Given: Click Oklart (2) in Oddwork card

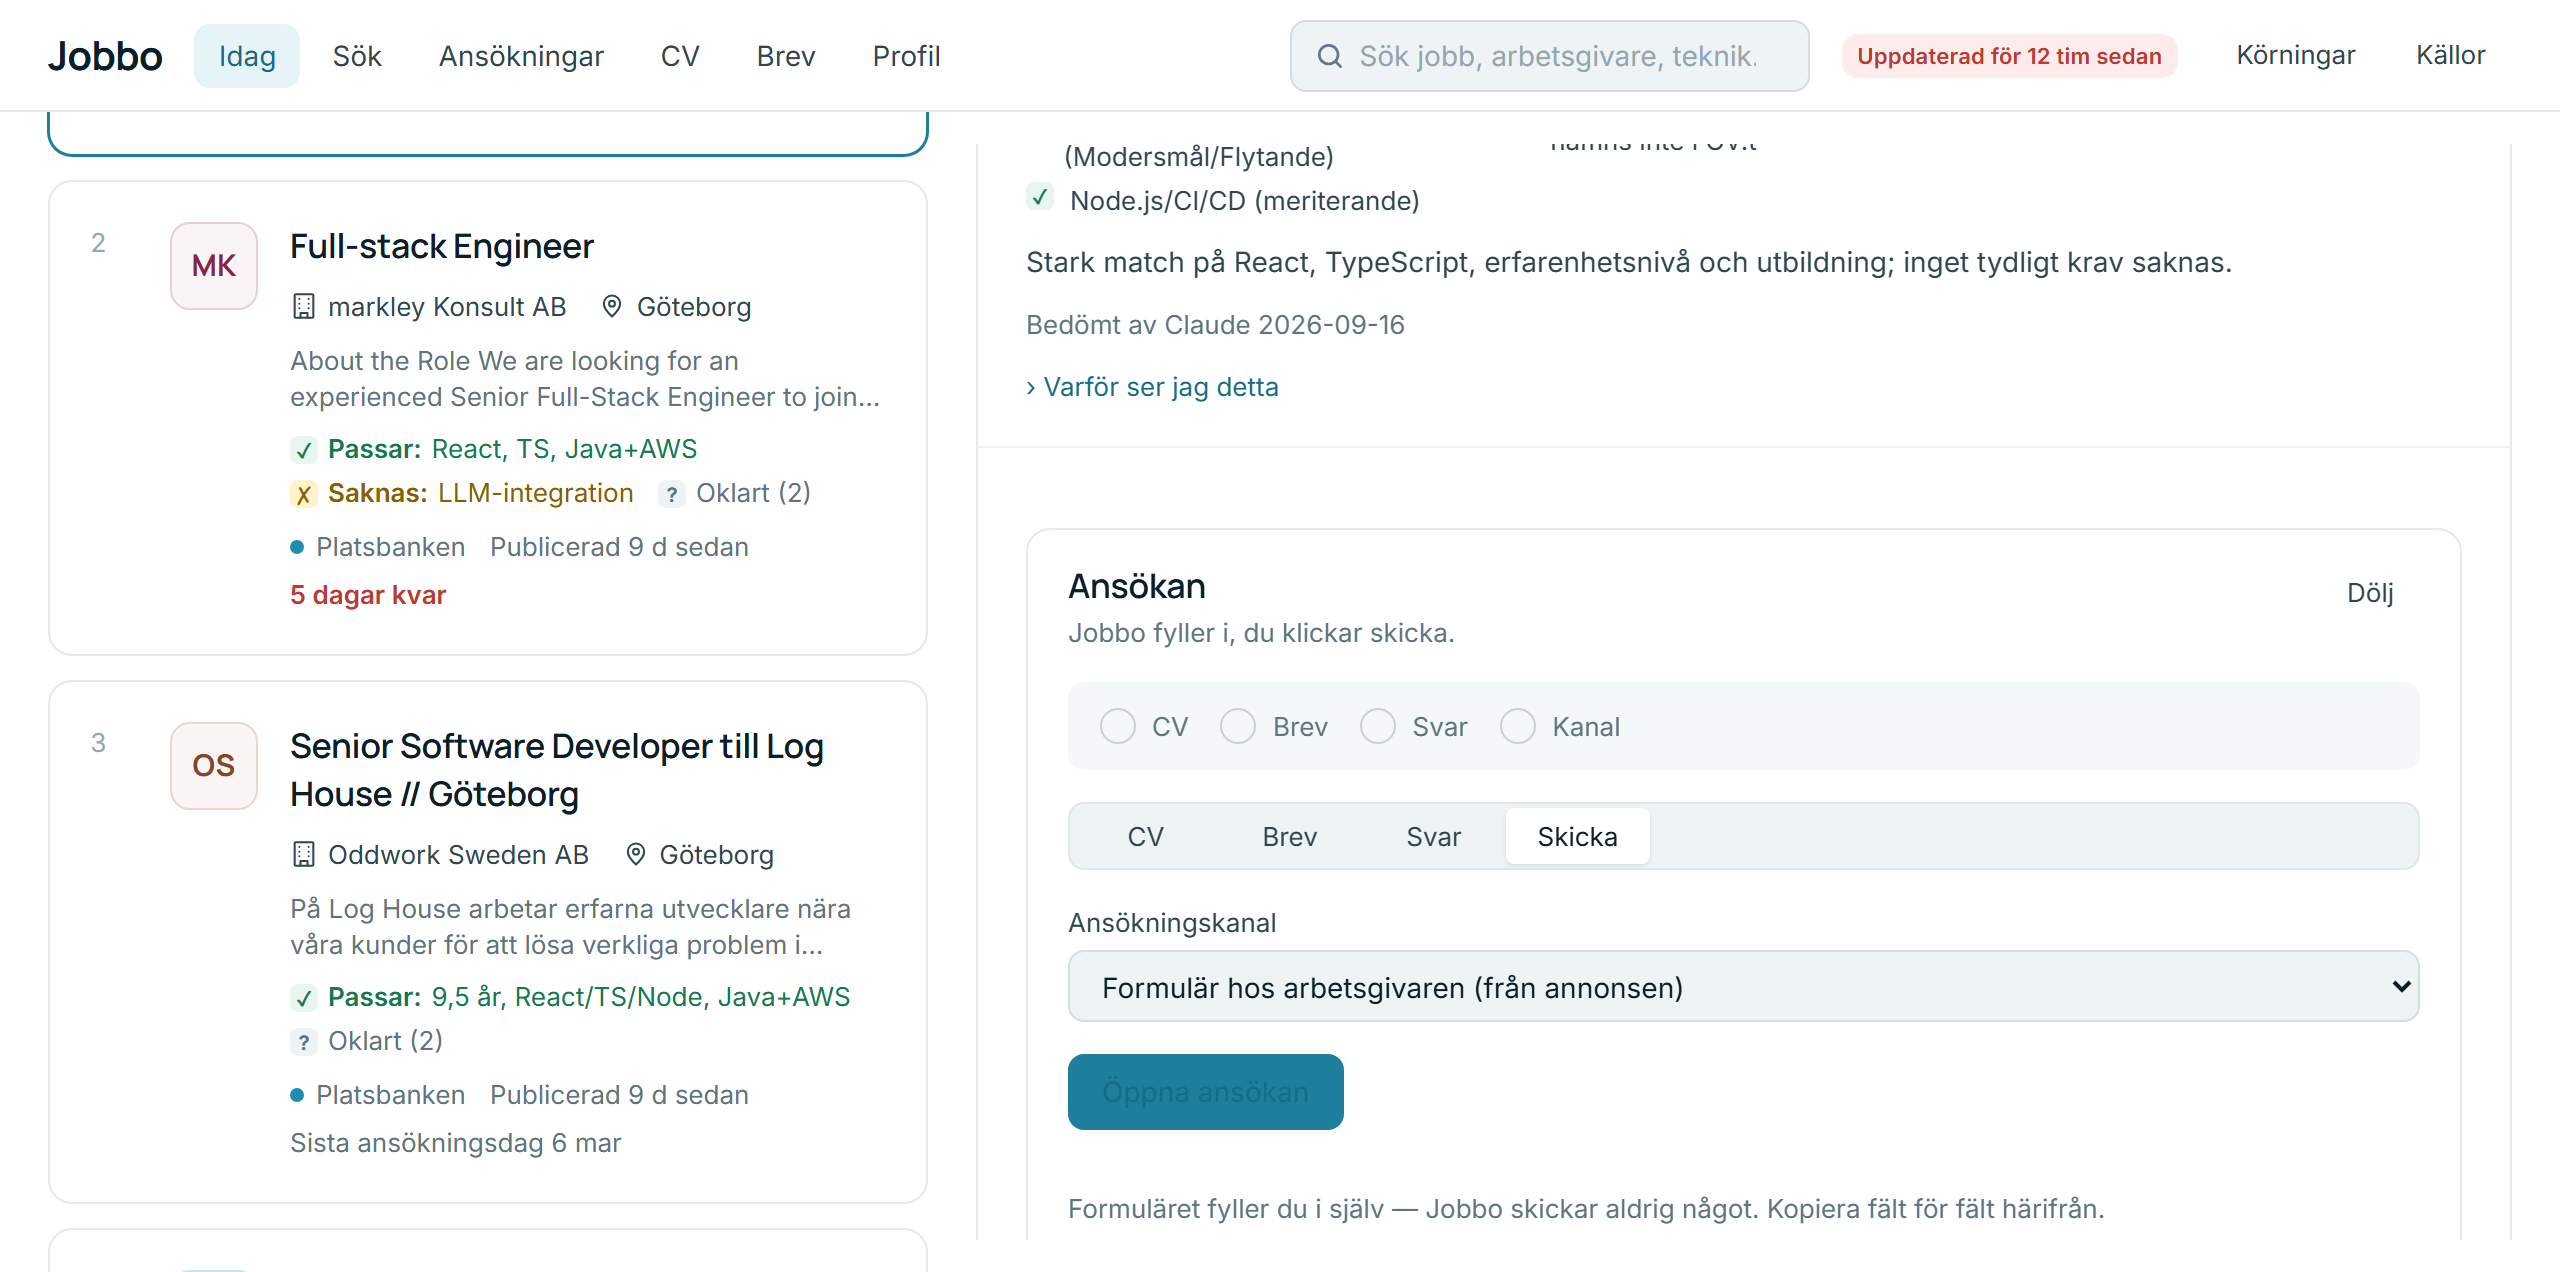Looking at the screenshot, I should pos(385,1041).
